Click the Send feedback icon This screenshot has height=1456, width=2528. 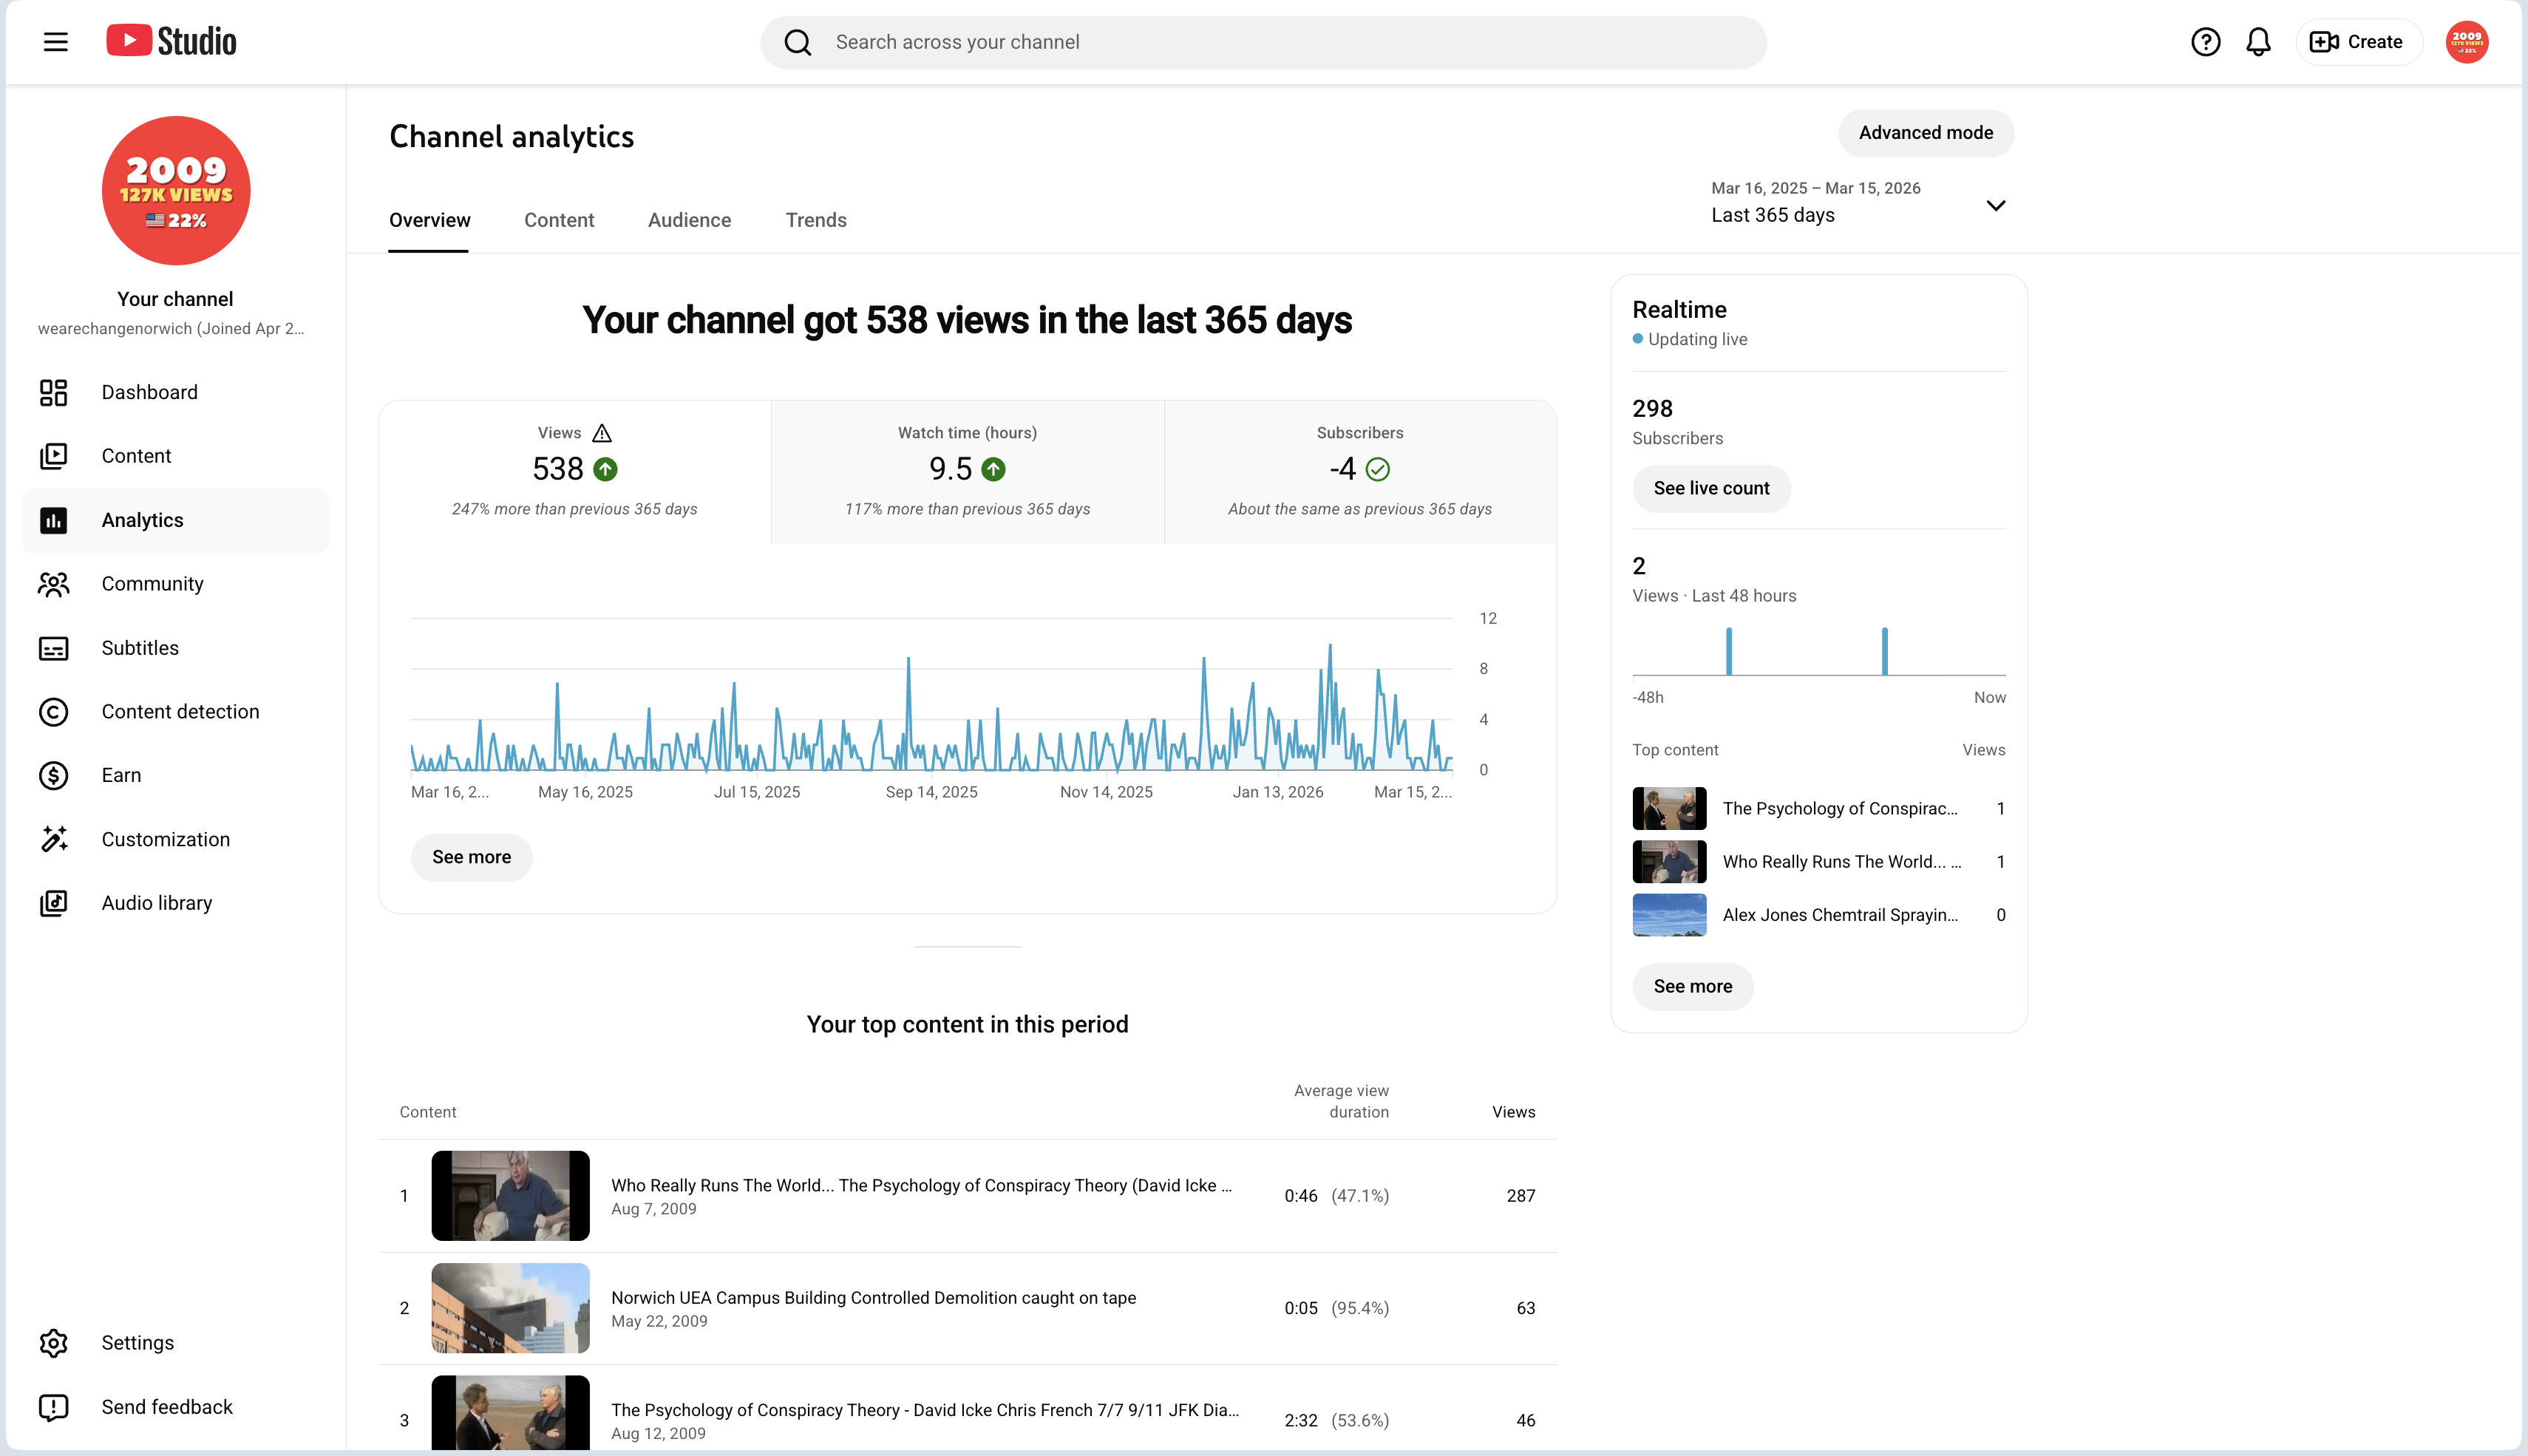[54, 1407]
